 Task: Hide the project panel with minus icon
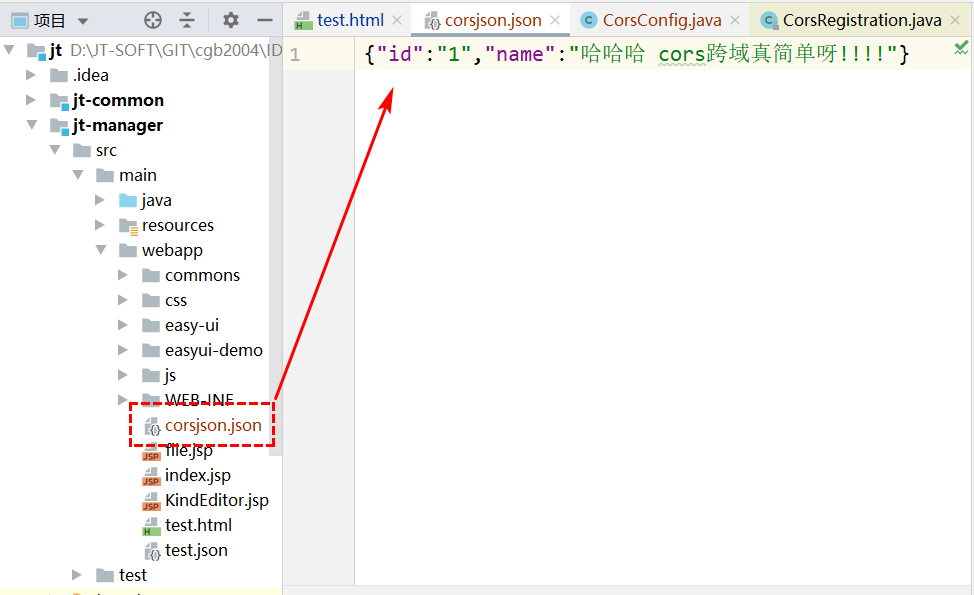click(265, 20)
